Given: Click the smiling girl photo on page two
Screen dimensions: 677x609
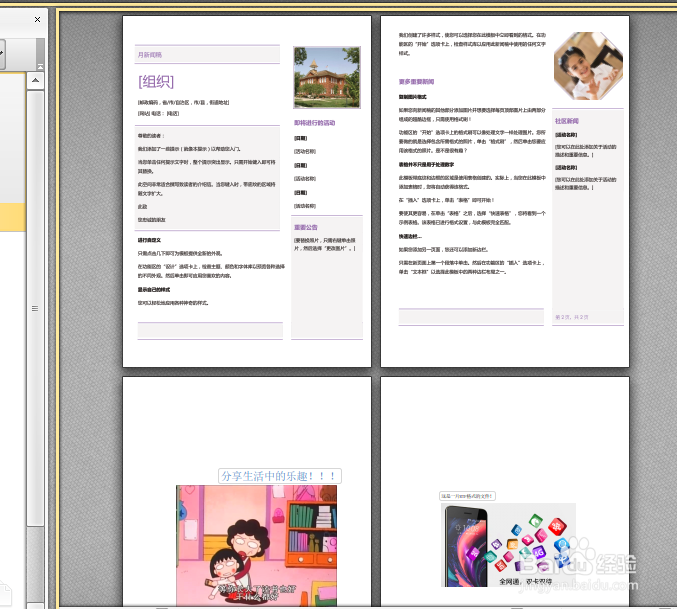Looking at the screenshot, I should click(x=588, y=66).
